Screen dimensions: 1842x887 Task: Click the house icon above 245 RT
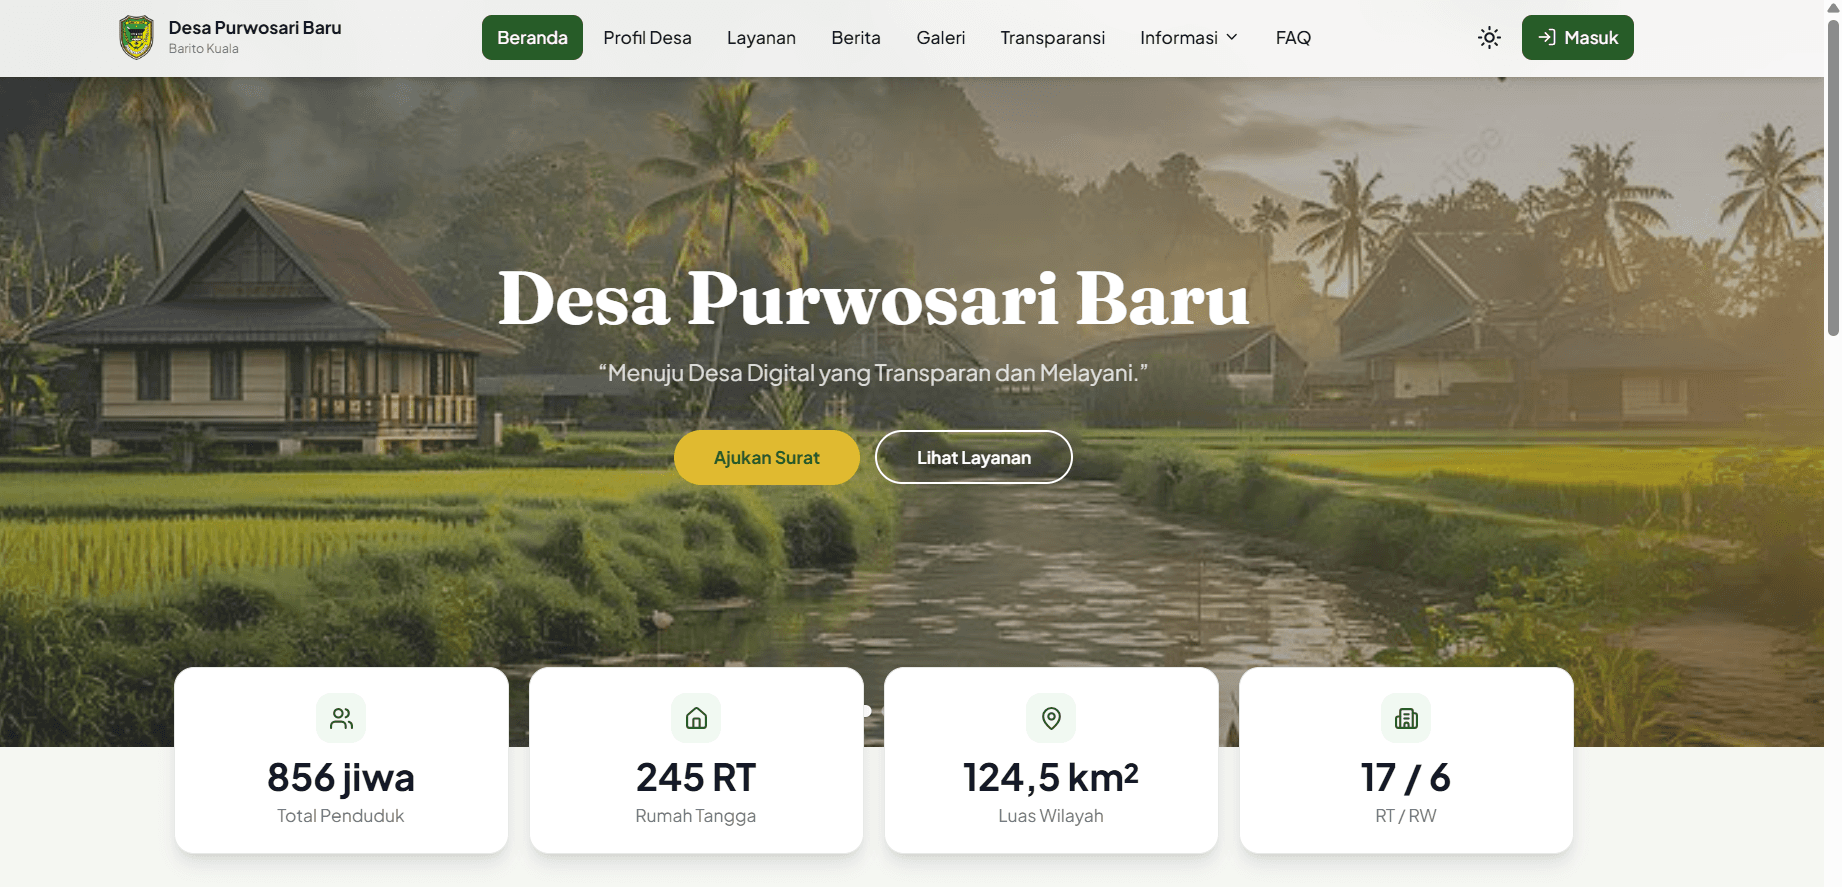(x=696, y=718)
